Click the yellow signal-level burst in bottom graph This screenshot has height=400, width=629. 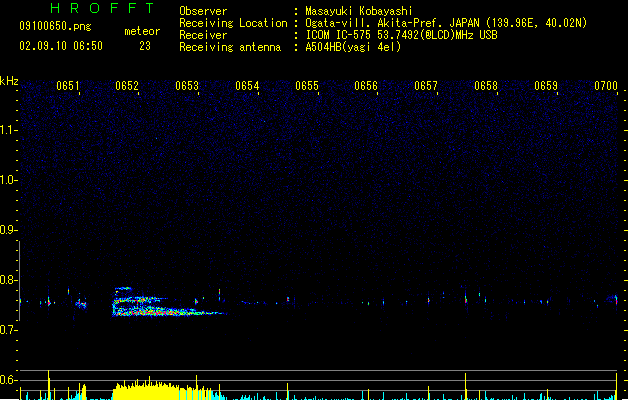(164, 390)
